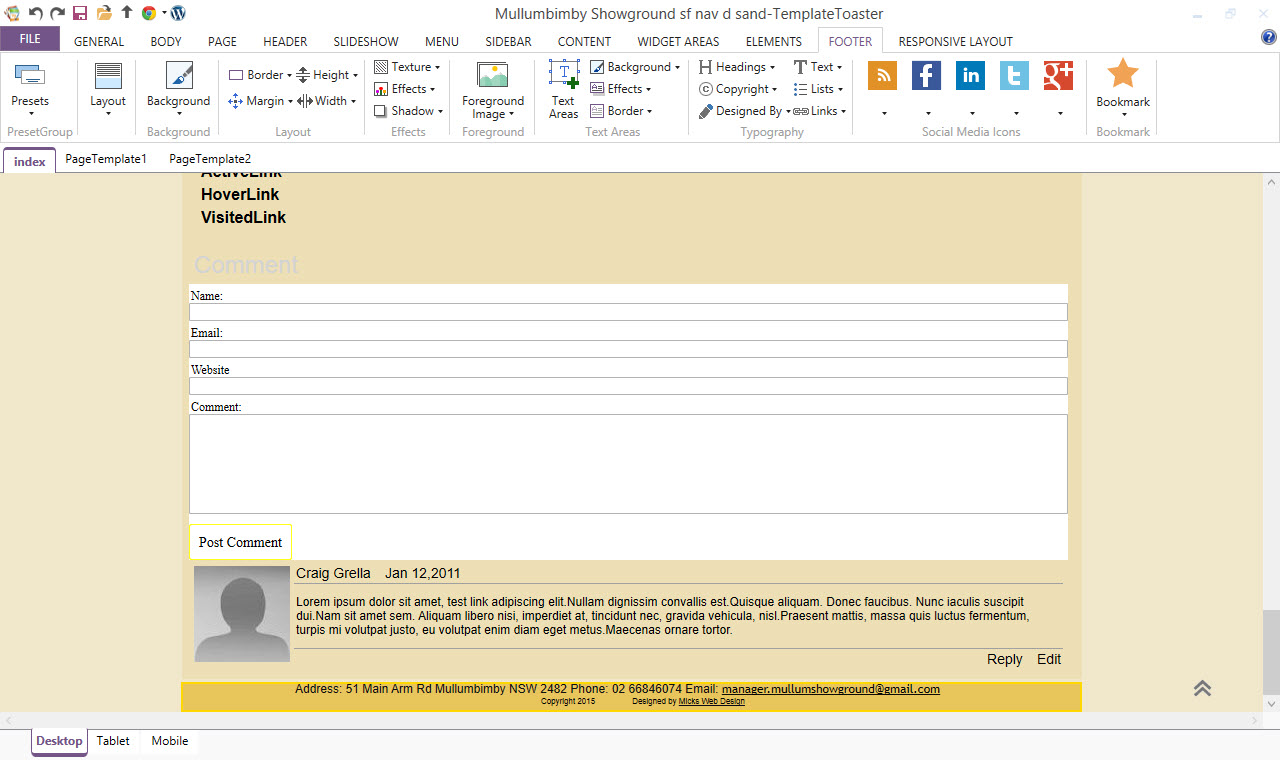Click the RSS feed social media icon
Screen dimensions: 1280x760
click(x=882, y=76)
